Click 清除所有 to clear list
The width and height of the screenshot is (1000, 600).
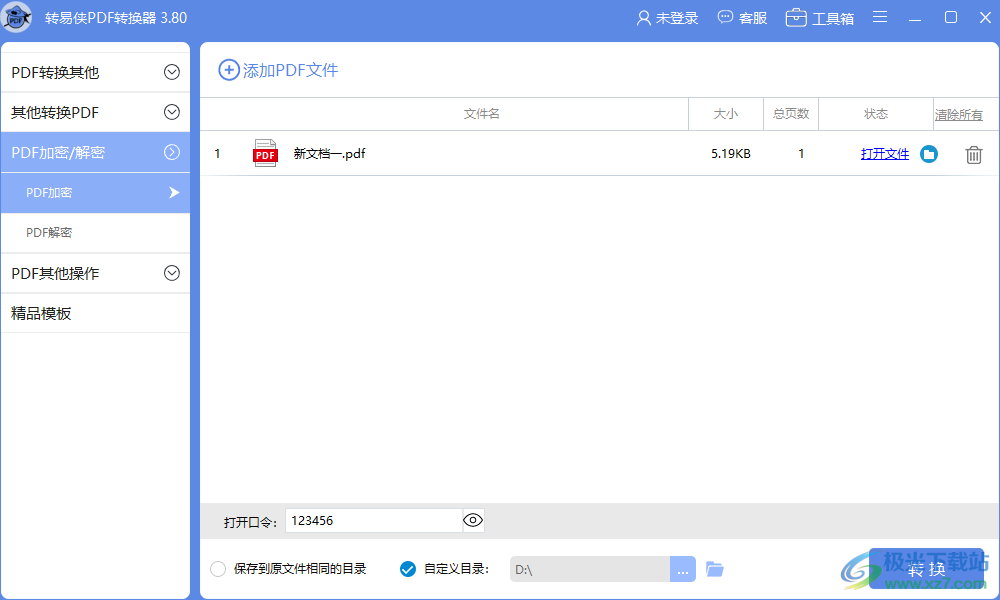point(959,115)
